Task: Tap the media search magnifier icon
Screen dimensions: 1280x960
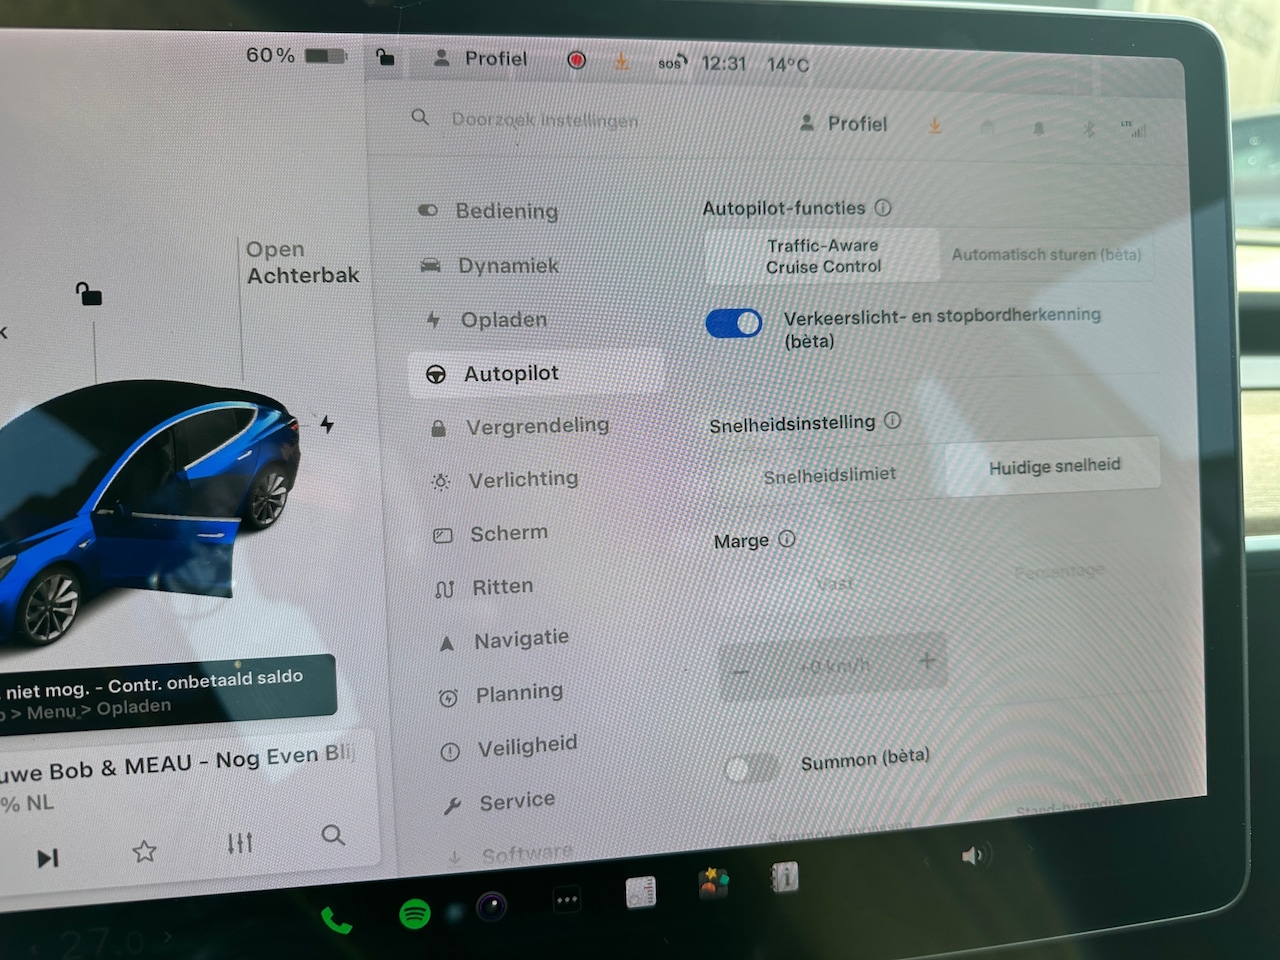Action: [333, 835]
